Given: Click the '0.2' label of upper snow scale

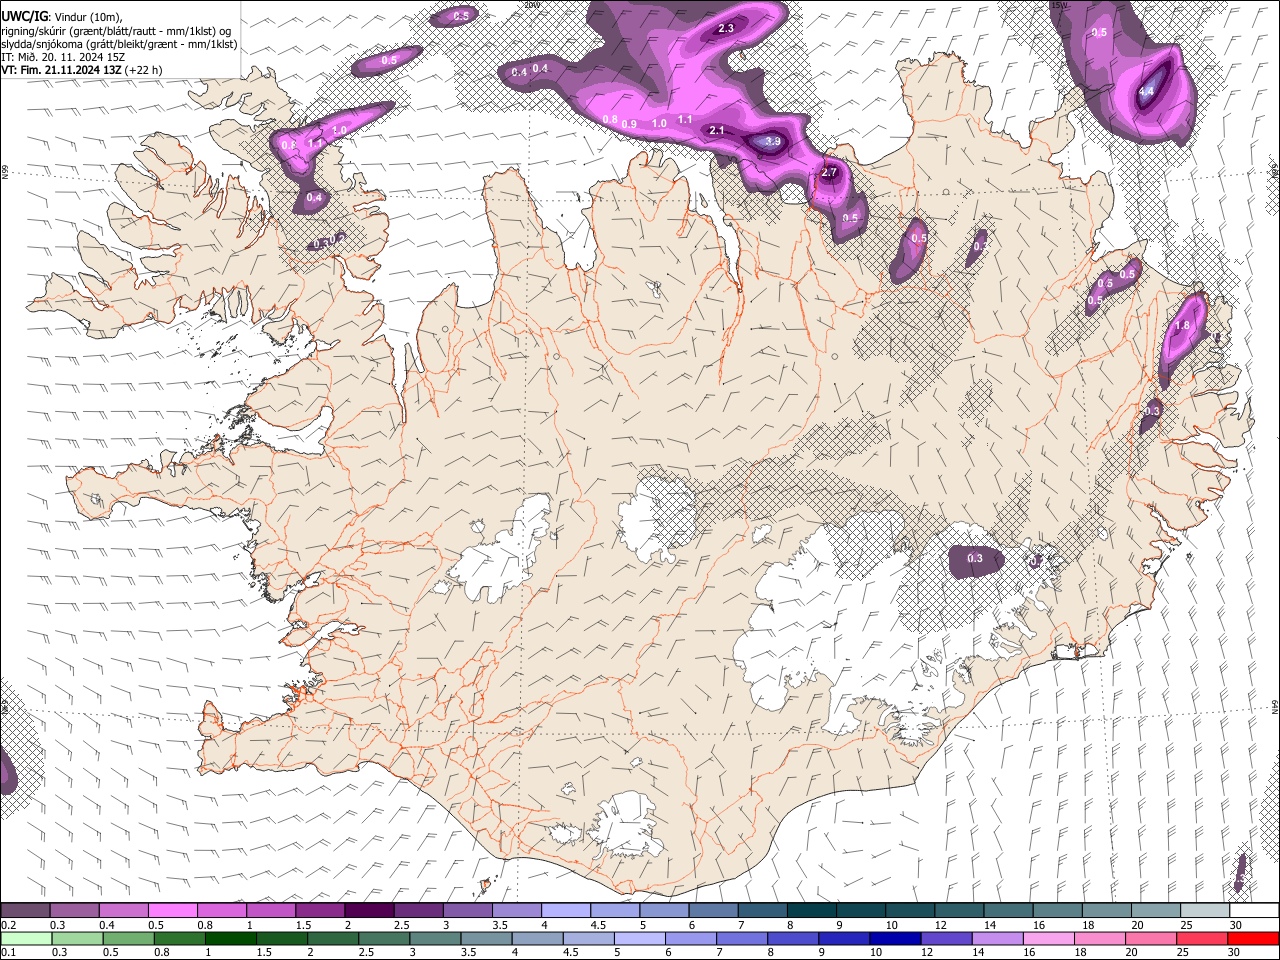Looking at the screenshot, I should (8, 925).
